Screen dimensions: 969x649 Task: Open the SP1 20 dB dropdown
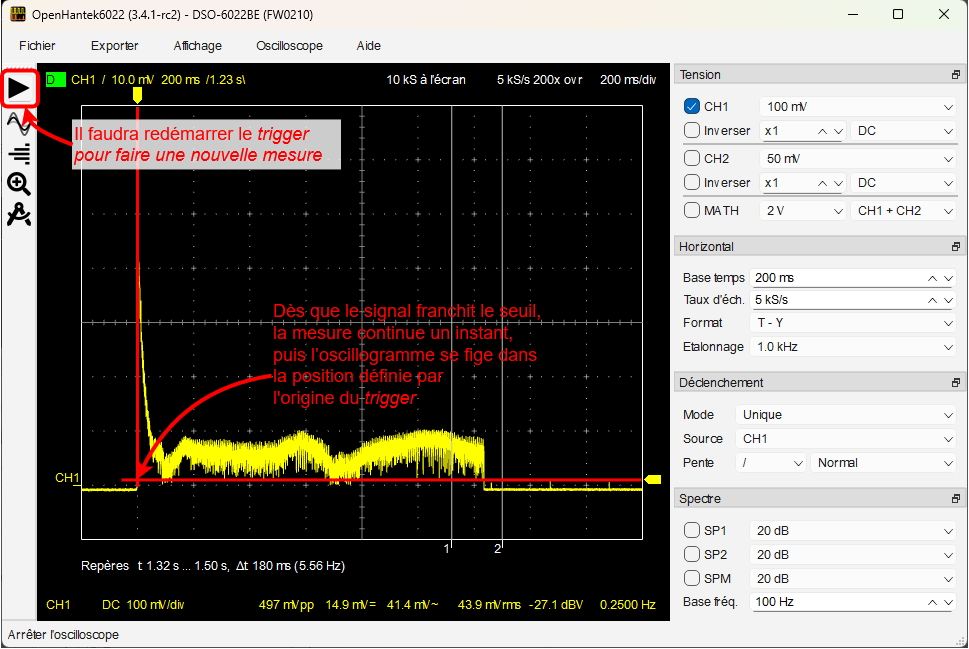coord(853,531)
